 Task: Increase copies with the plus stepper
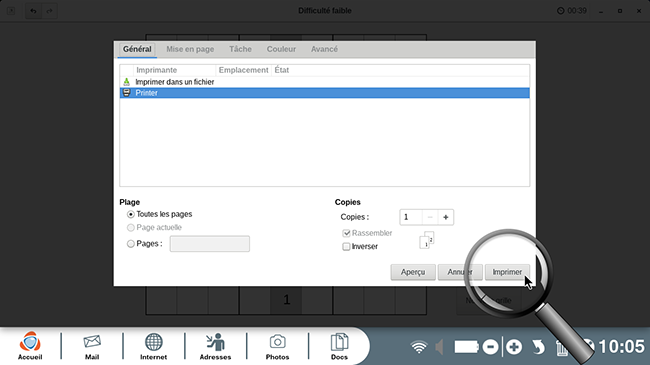(x=446, y=217)
